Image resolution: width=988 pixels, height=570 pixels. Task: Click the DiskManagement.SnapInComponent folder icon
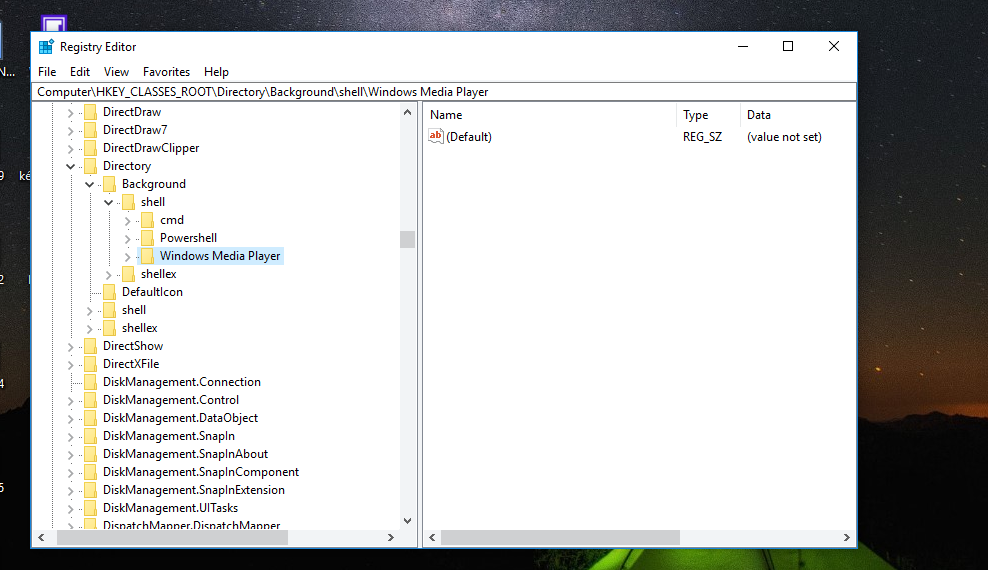click(x=90, y=472)
